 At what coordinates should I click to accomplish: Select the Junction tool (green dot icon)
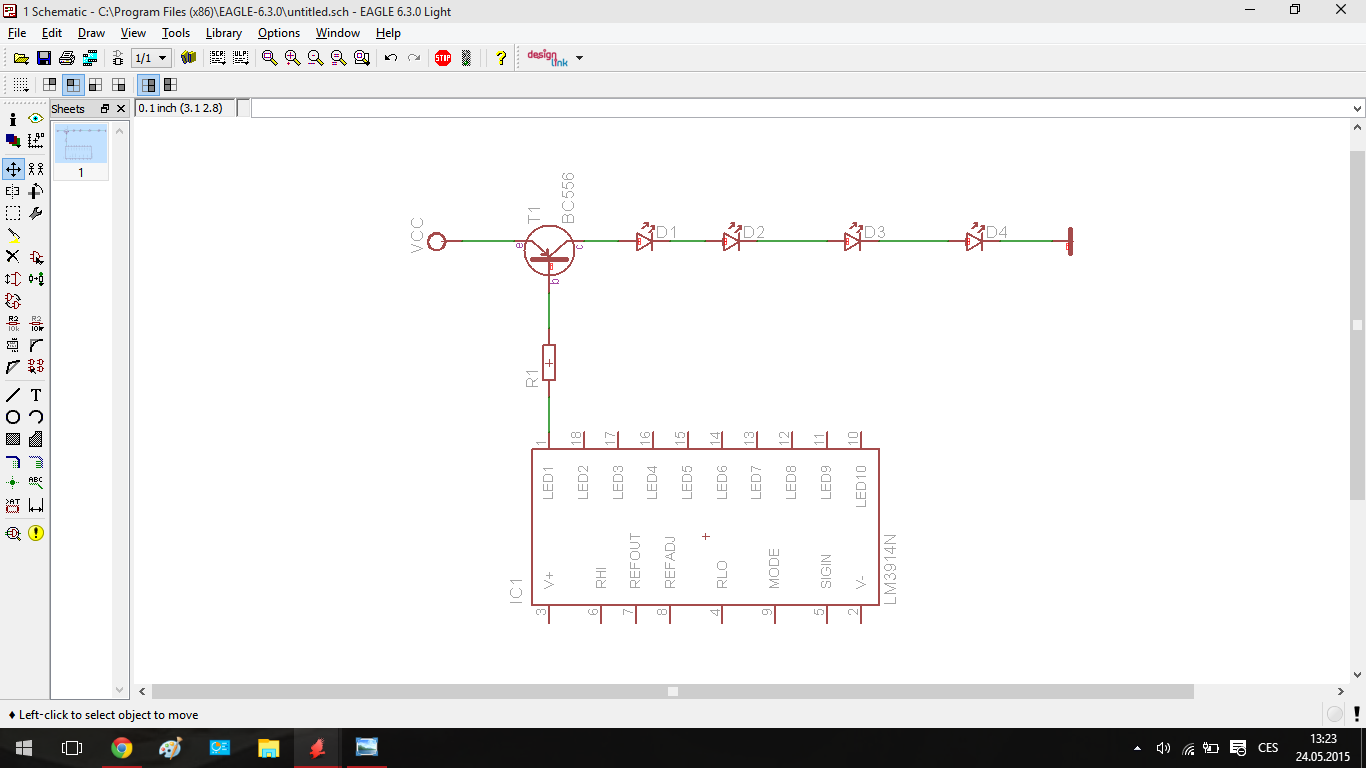[x=13, y=483]
